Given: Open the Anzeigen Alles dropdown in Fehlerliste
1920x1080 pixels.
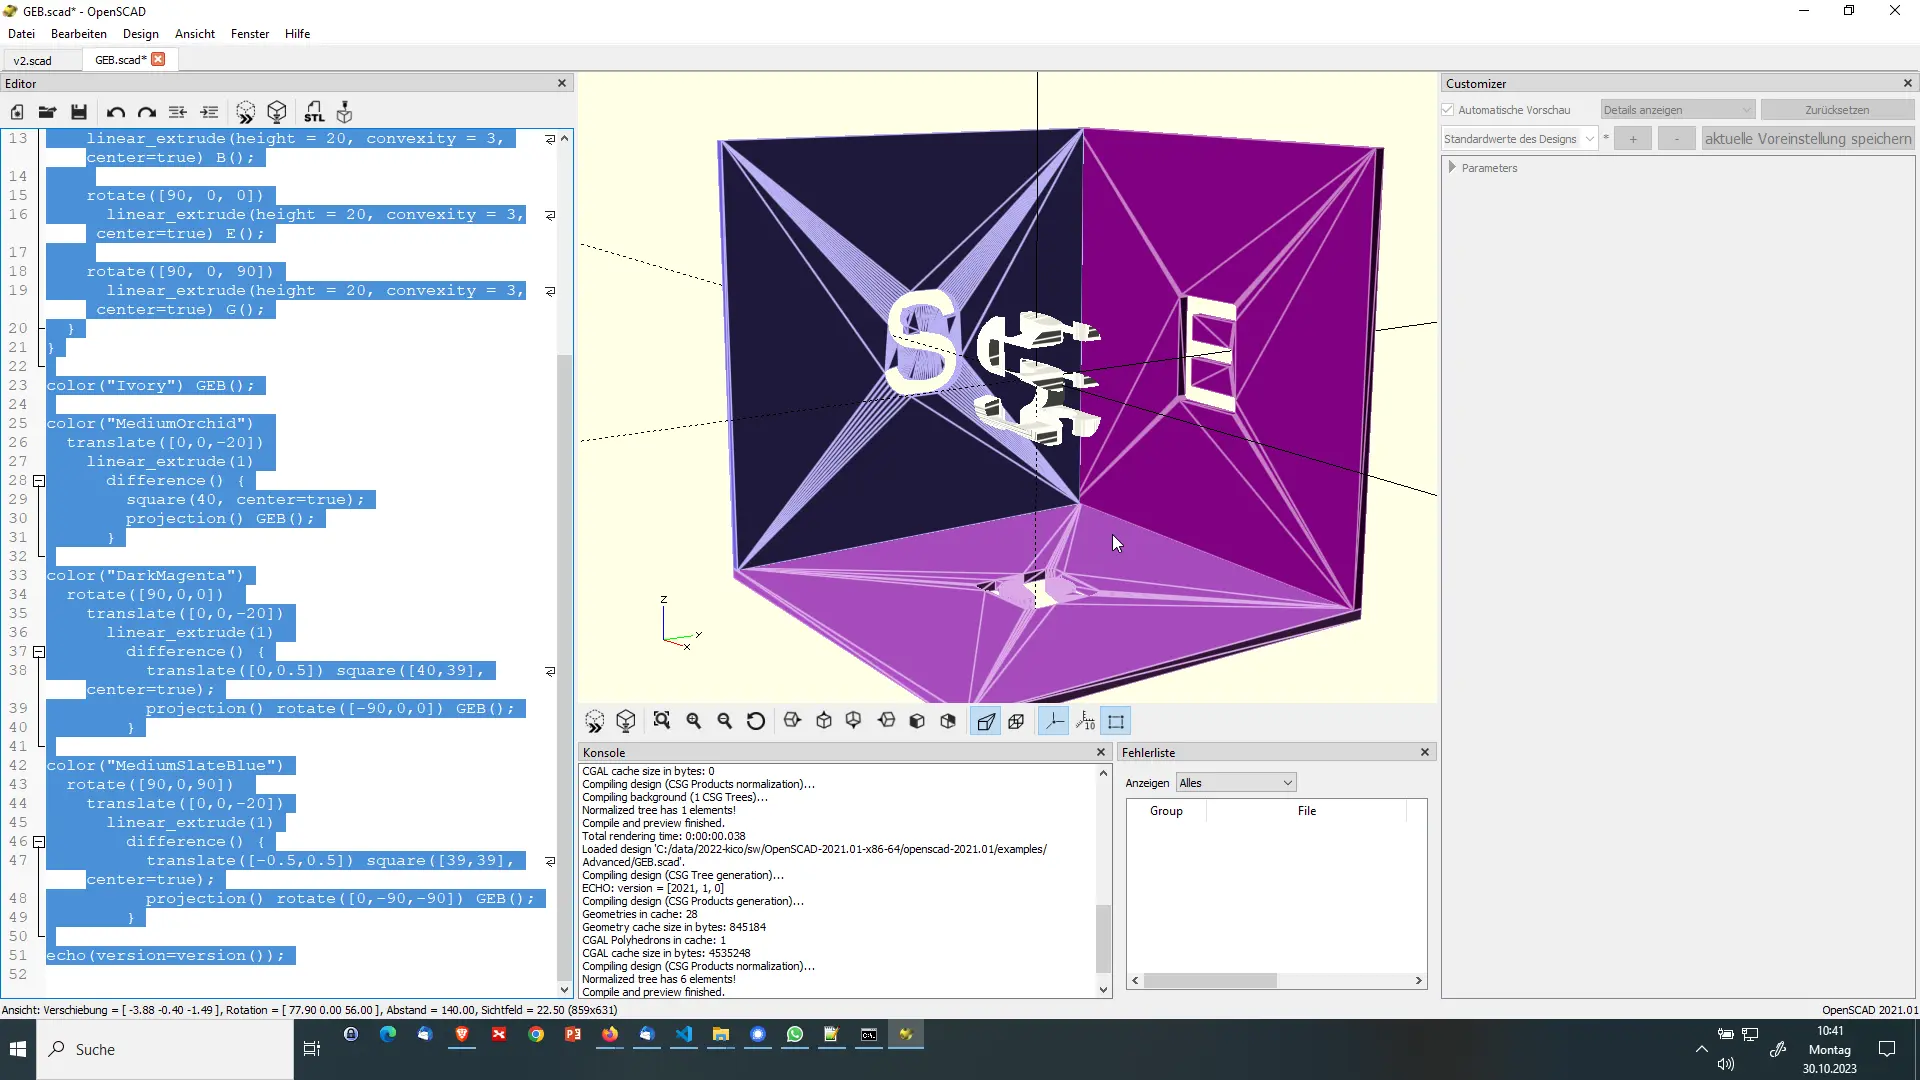Looking at the screenshot, I should [1236, 783].
